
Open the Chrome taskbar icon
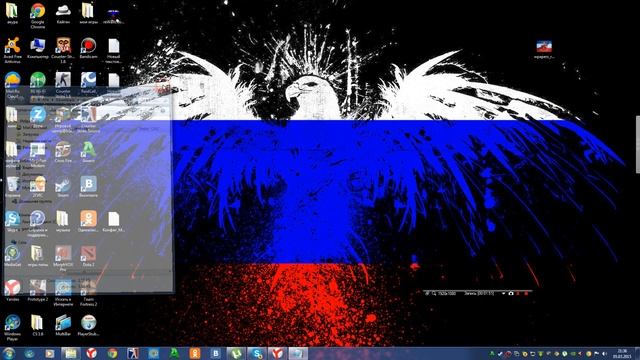tap(112, 353)
